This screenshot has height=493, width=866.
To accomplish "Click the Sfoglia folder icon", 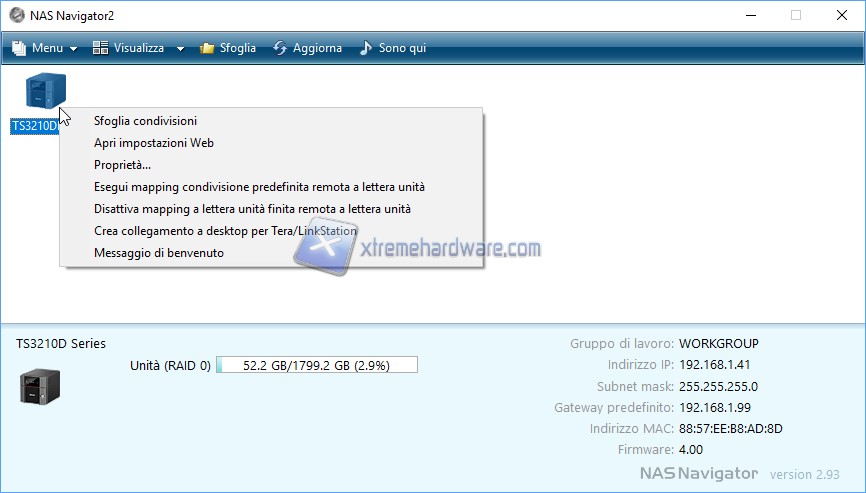I will (207, 48).
